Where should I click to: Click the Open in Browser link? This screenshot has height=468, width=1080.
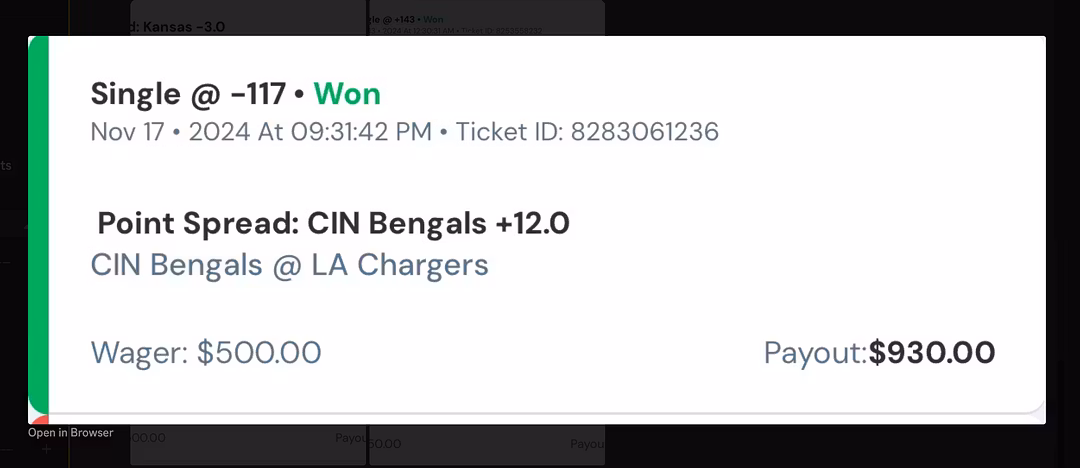coord(70,433)
